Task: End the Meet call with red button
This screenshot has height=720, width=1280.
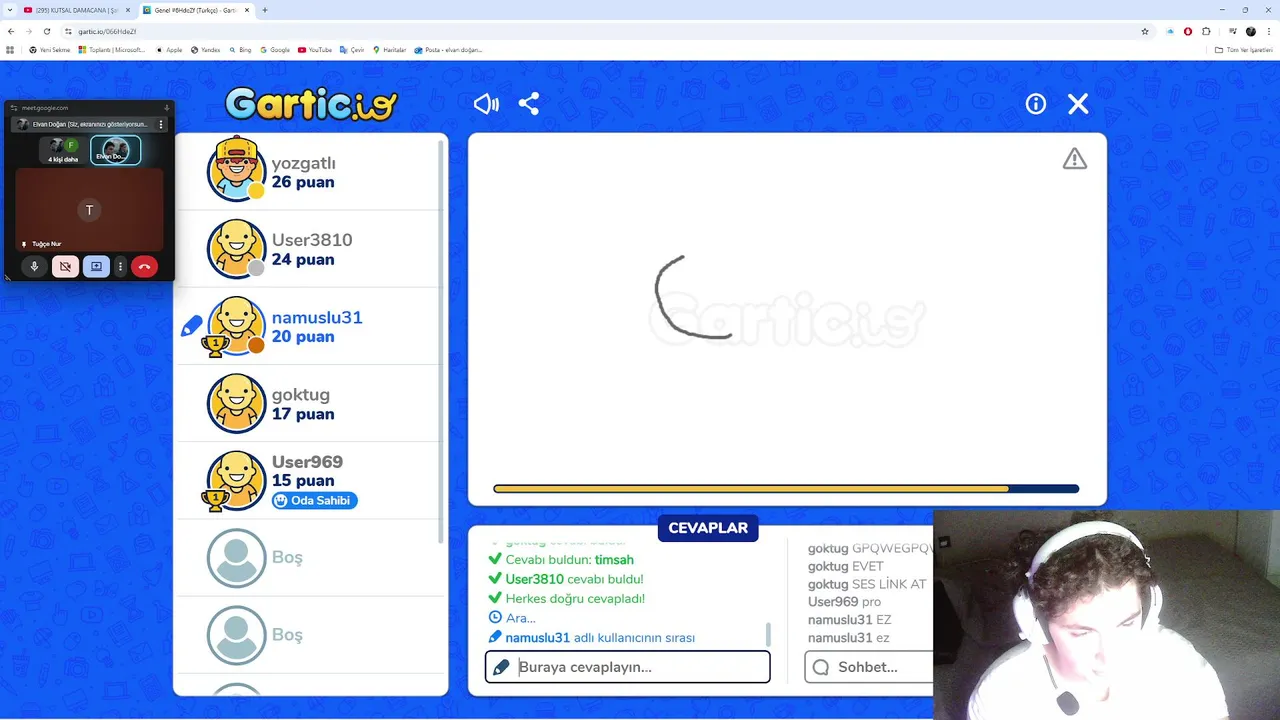Action: pyautogui.click(x=144, y=267)
